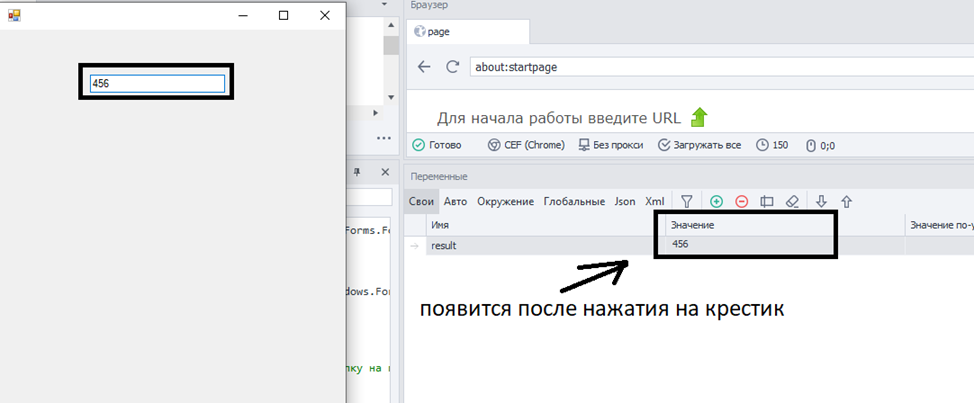Switch to the Json tab
The height and width of the screenshot is (403, 974).
point(625,201)
